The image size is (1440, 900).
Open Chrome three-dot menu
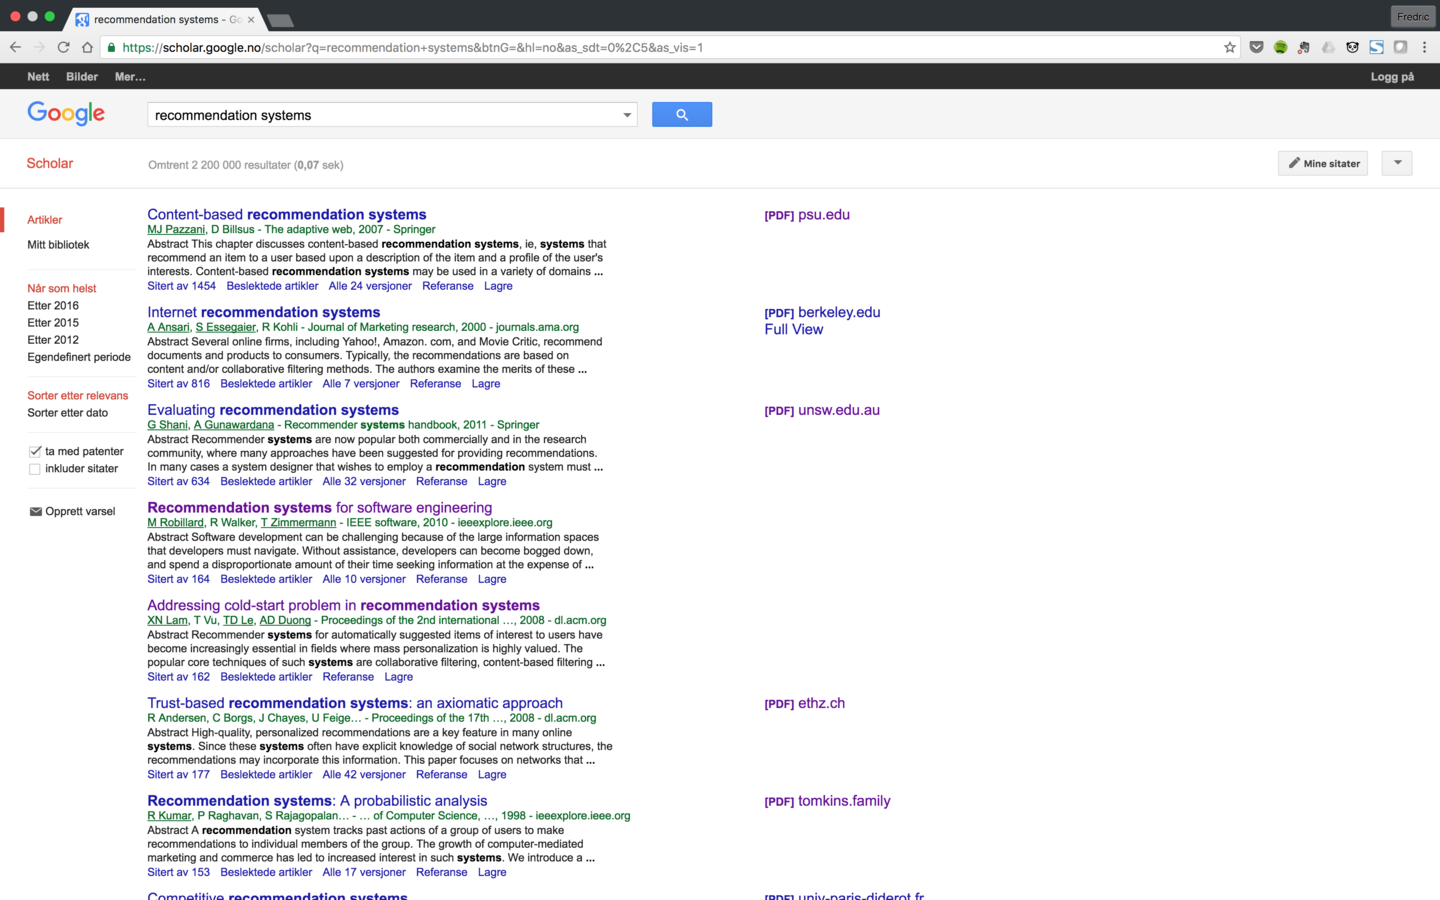point(1424,47)
